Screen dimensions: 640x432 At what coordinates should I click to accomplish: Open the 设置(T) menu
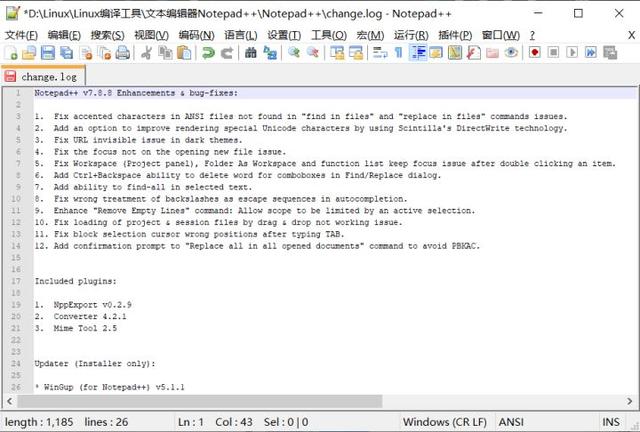tap(284, 36)
